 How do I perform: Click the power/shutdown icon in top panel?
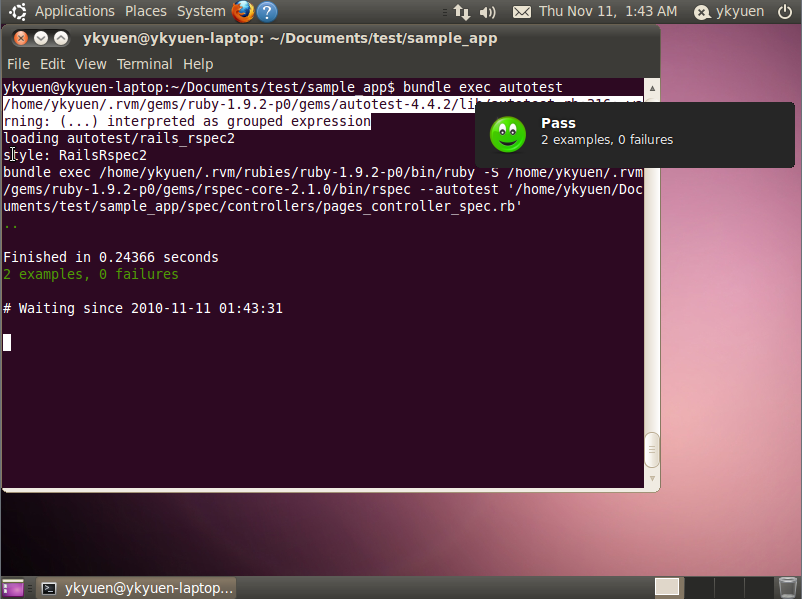click(x=784, y=12)
